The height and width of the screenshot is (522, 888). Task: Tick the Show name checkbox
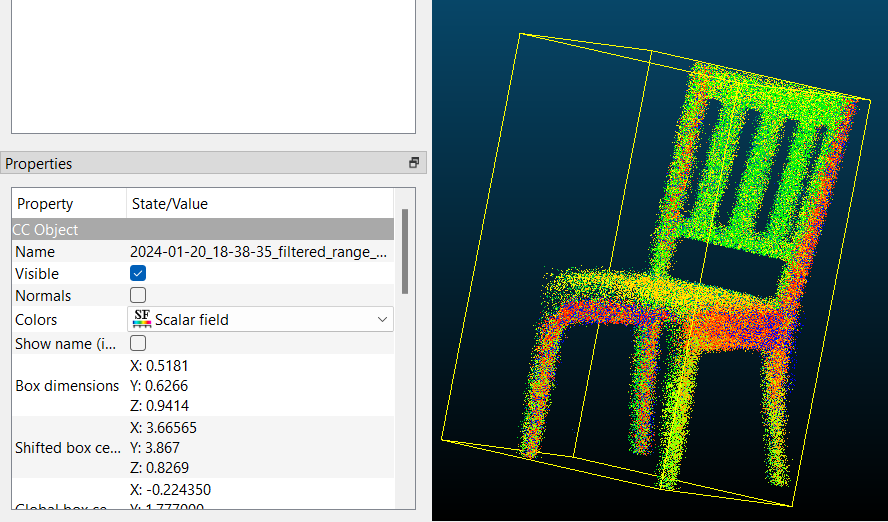tap(138, 343)
